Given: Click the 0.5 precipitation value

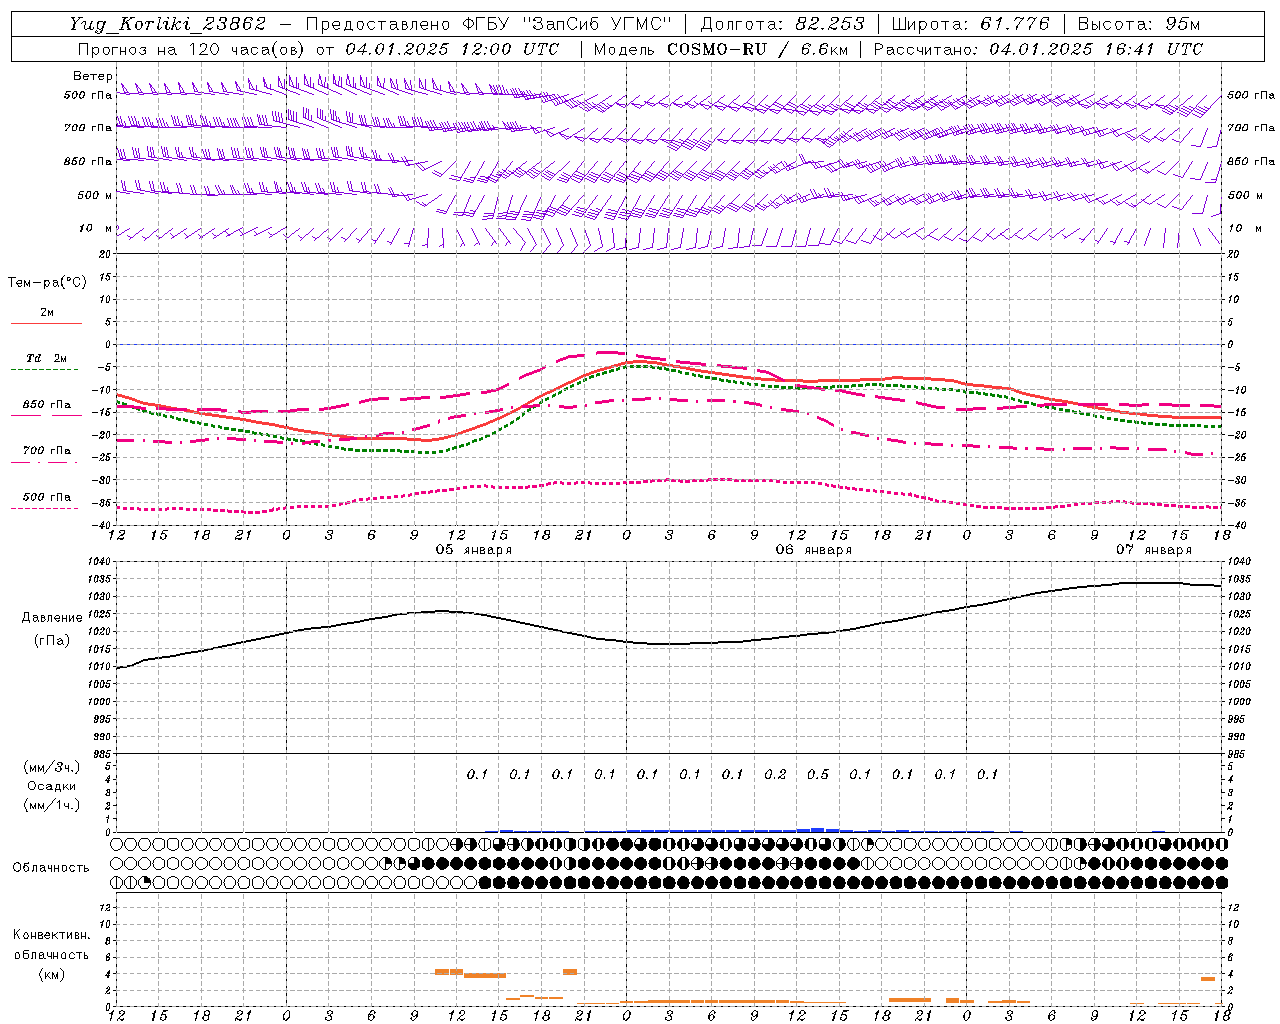Looking at the screenshot, I should [818, 774].
